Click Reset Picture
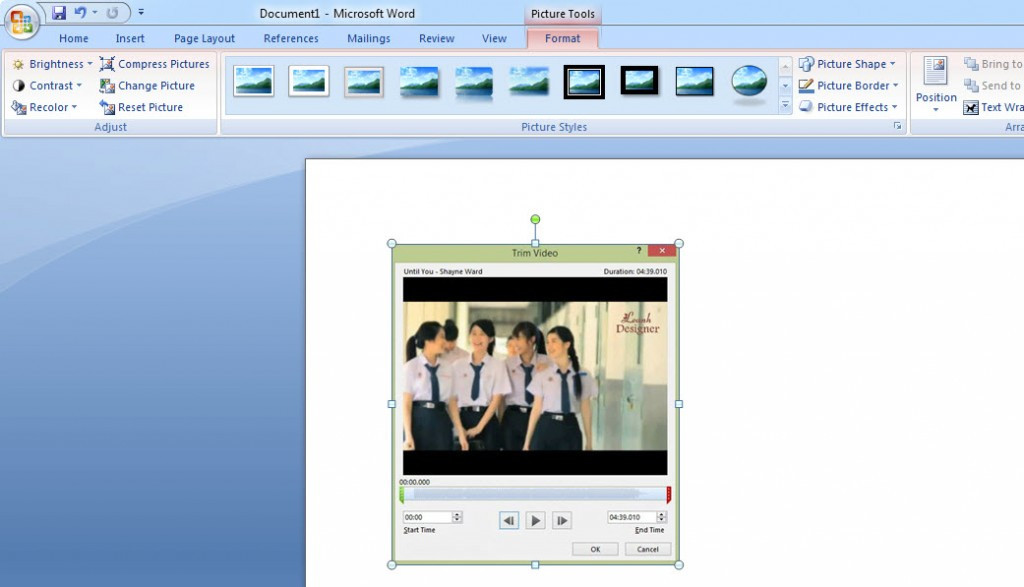This screenshot has height=587, width=1024. pos(141,107)
